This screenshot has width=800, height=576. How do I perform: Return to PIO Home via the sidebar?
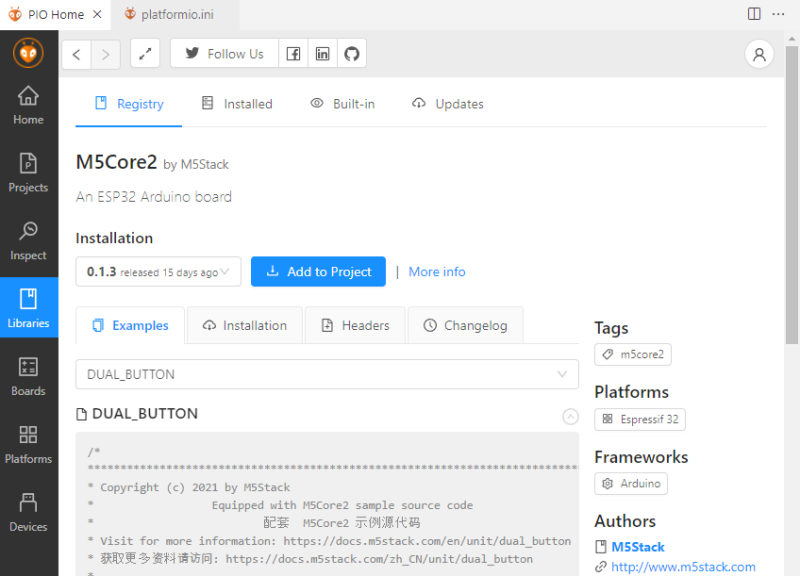click(29, 104)
